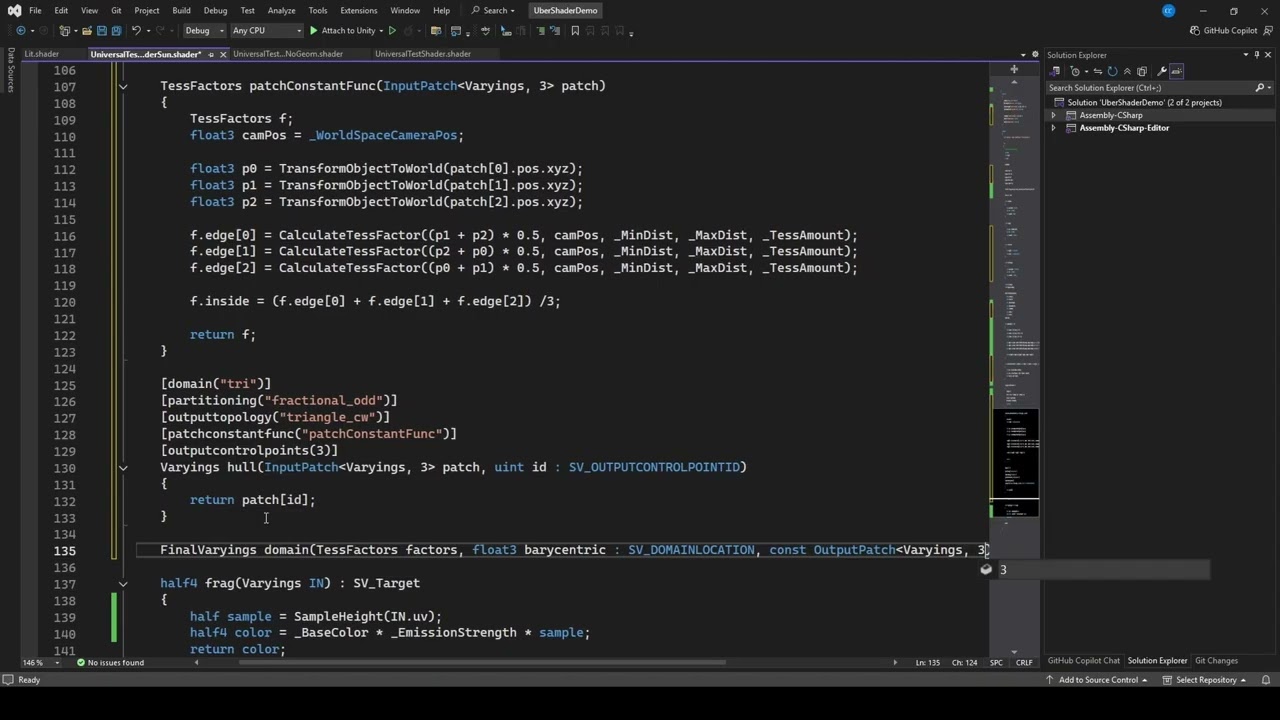Viewport: 1280px width, 720px height.
Task: Toggle auto-hide pin on Solution Explorer
Action: pyautogui.click(x=1257, y=55)
